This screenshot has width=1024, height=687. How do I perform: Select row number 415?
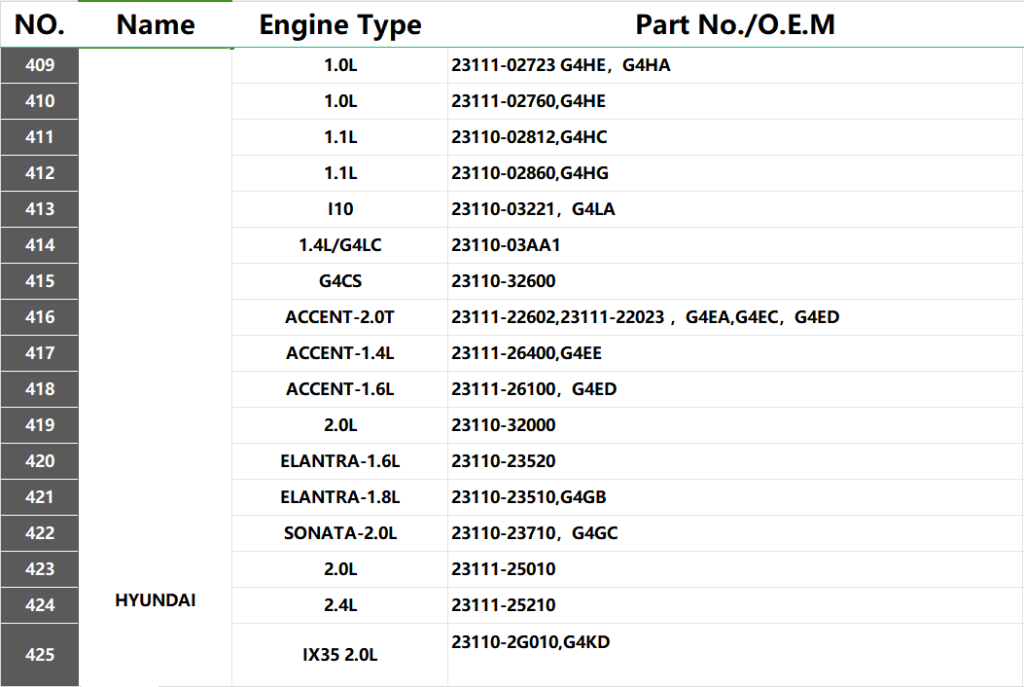click(40, 281)
